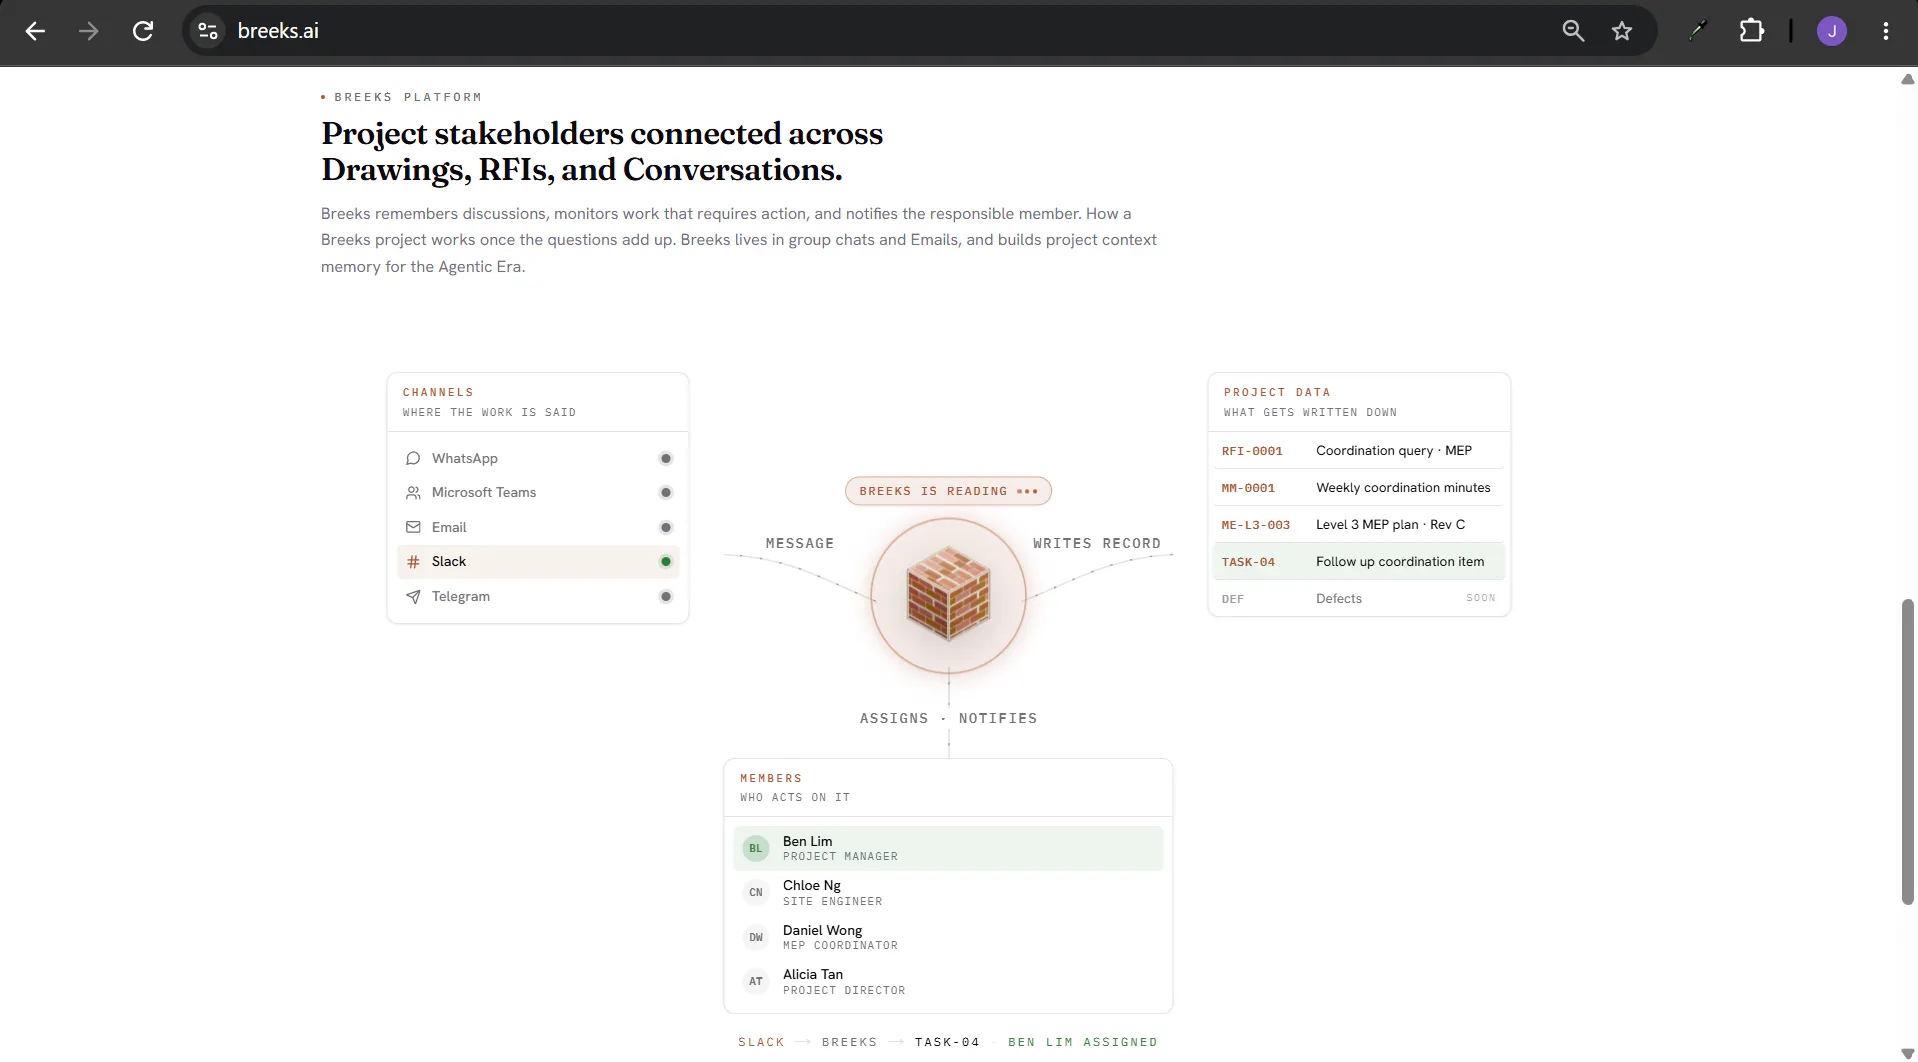The width and height of the screenshot is (1918, 1062).
Task: Select member name Daniel Wong
Action: (x=822, y=931)
